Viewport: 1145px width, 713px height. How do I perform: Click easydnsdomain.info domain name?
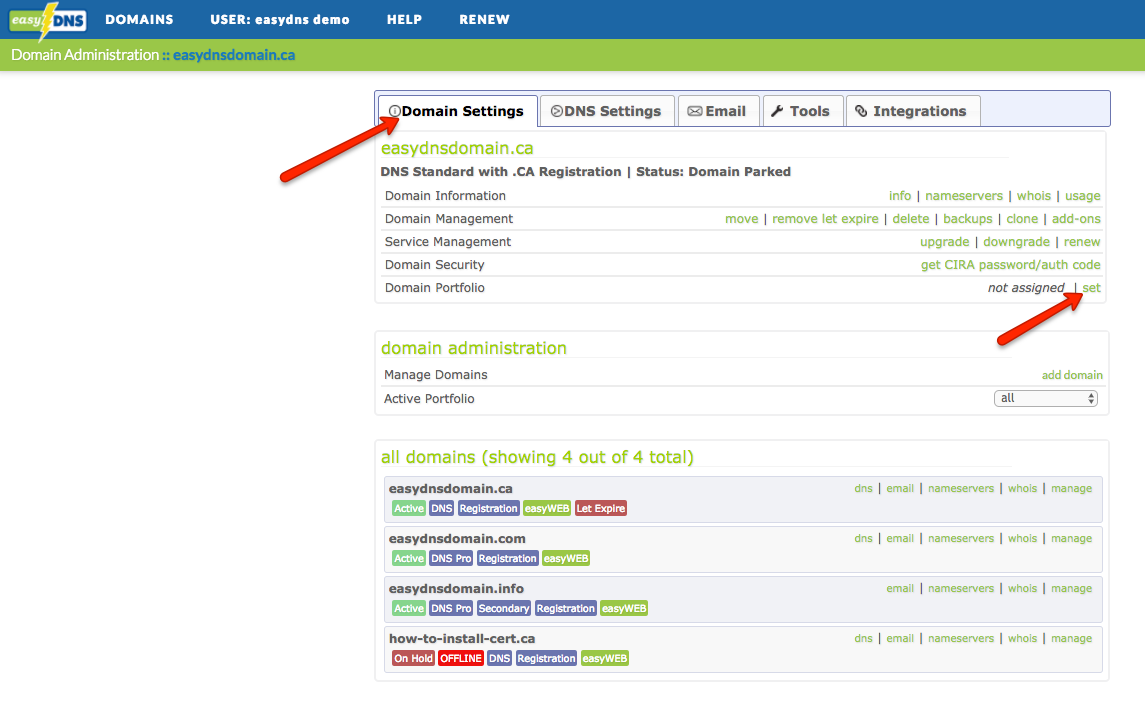(x=456, y=589)
